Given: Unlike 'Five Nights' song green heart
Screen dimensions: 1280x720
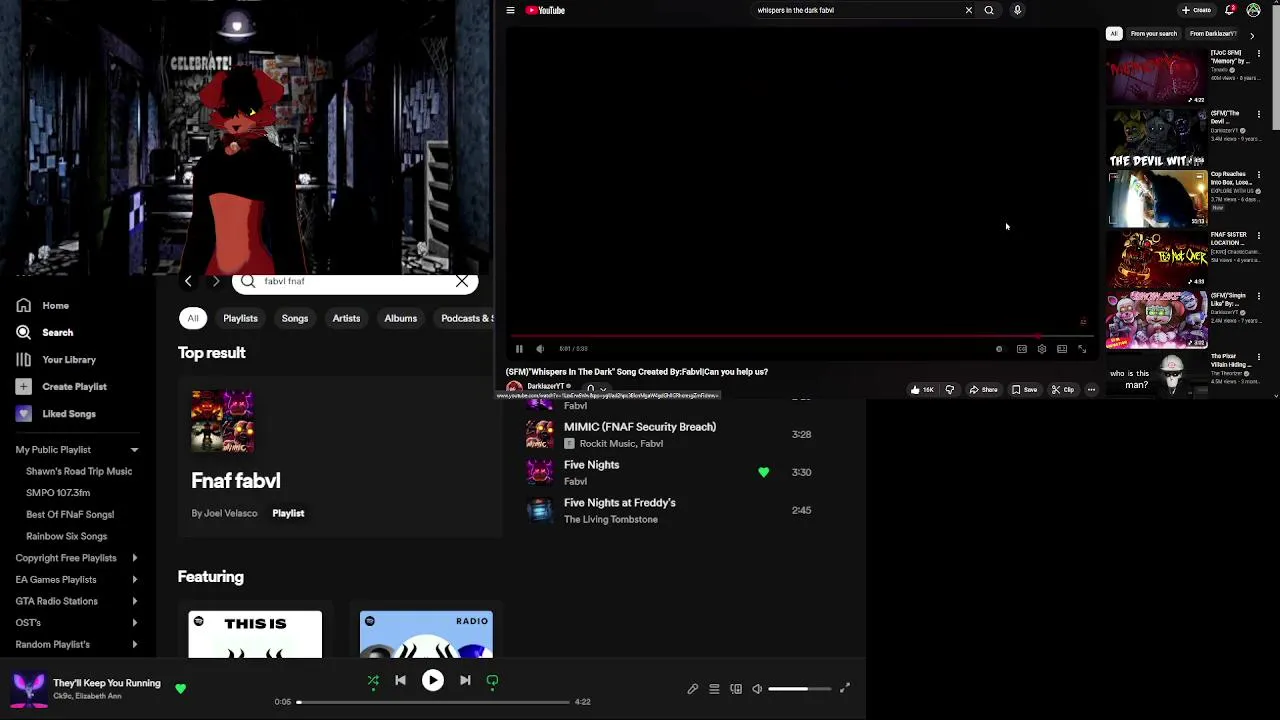Looking at the screenshot, I should tap(764, 472).
